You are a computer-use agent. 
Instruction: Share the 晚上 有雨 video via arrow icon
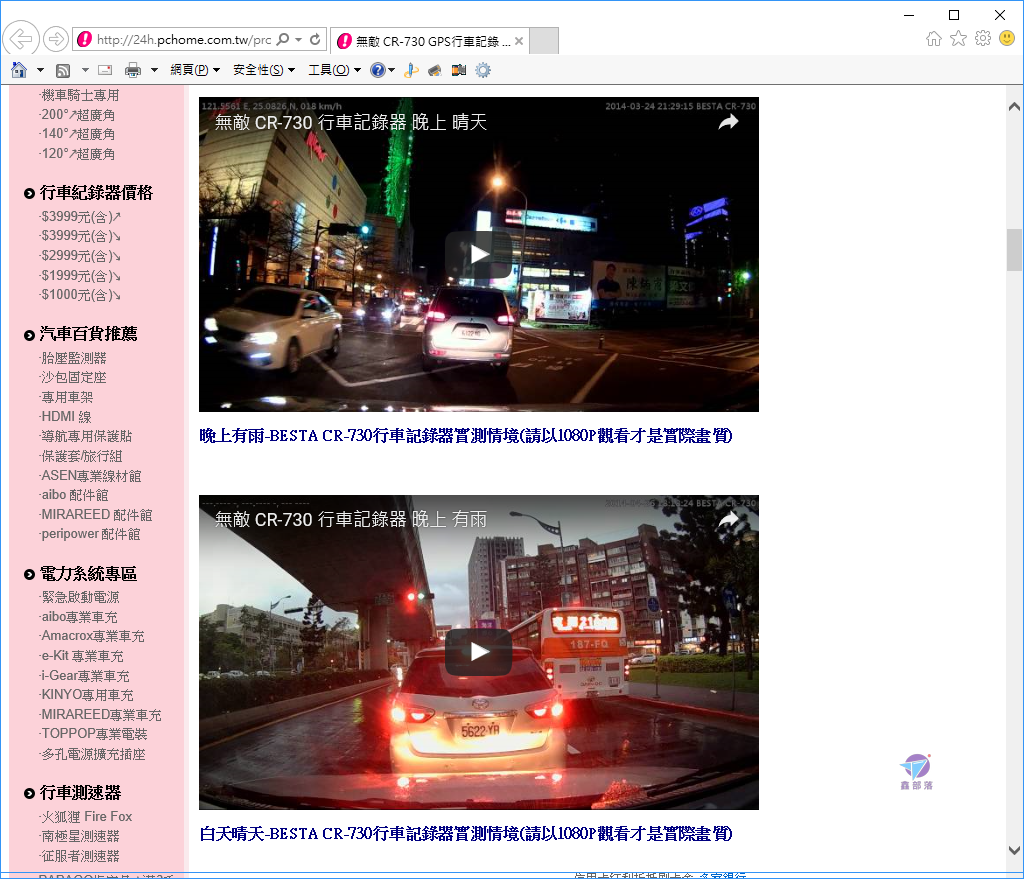coord(728,520)
